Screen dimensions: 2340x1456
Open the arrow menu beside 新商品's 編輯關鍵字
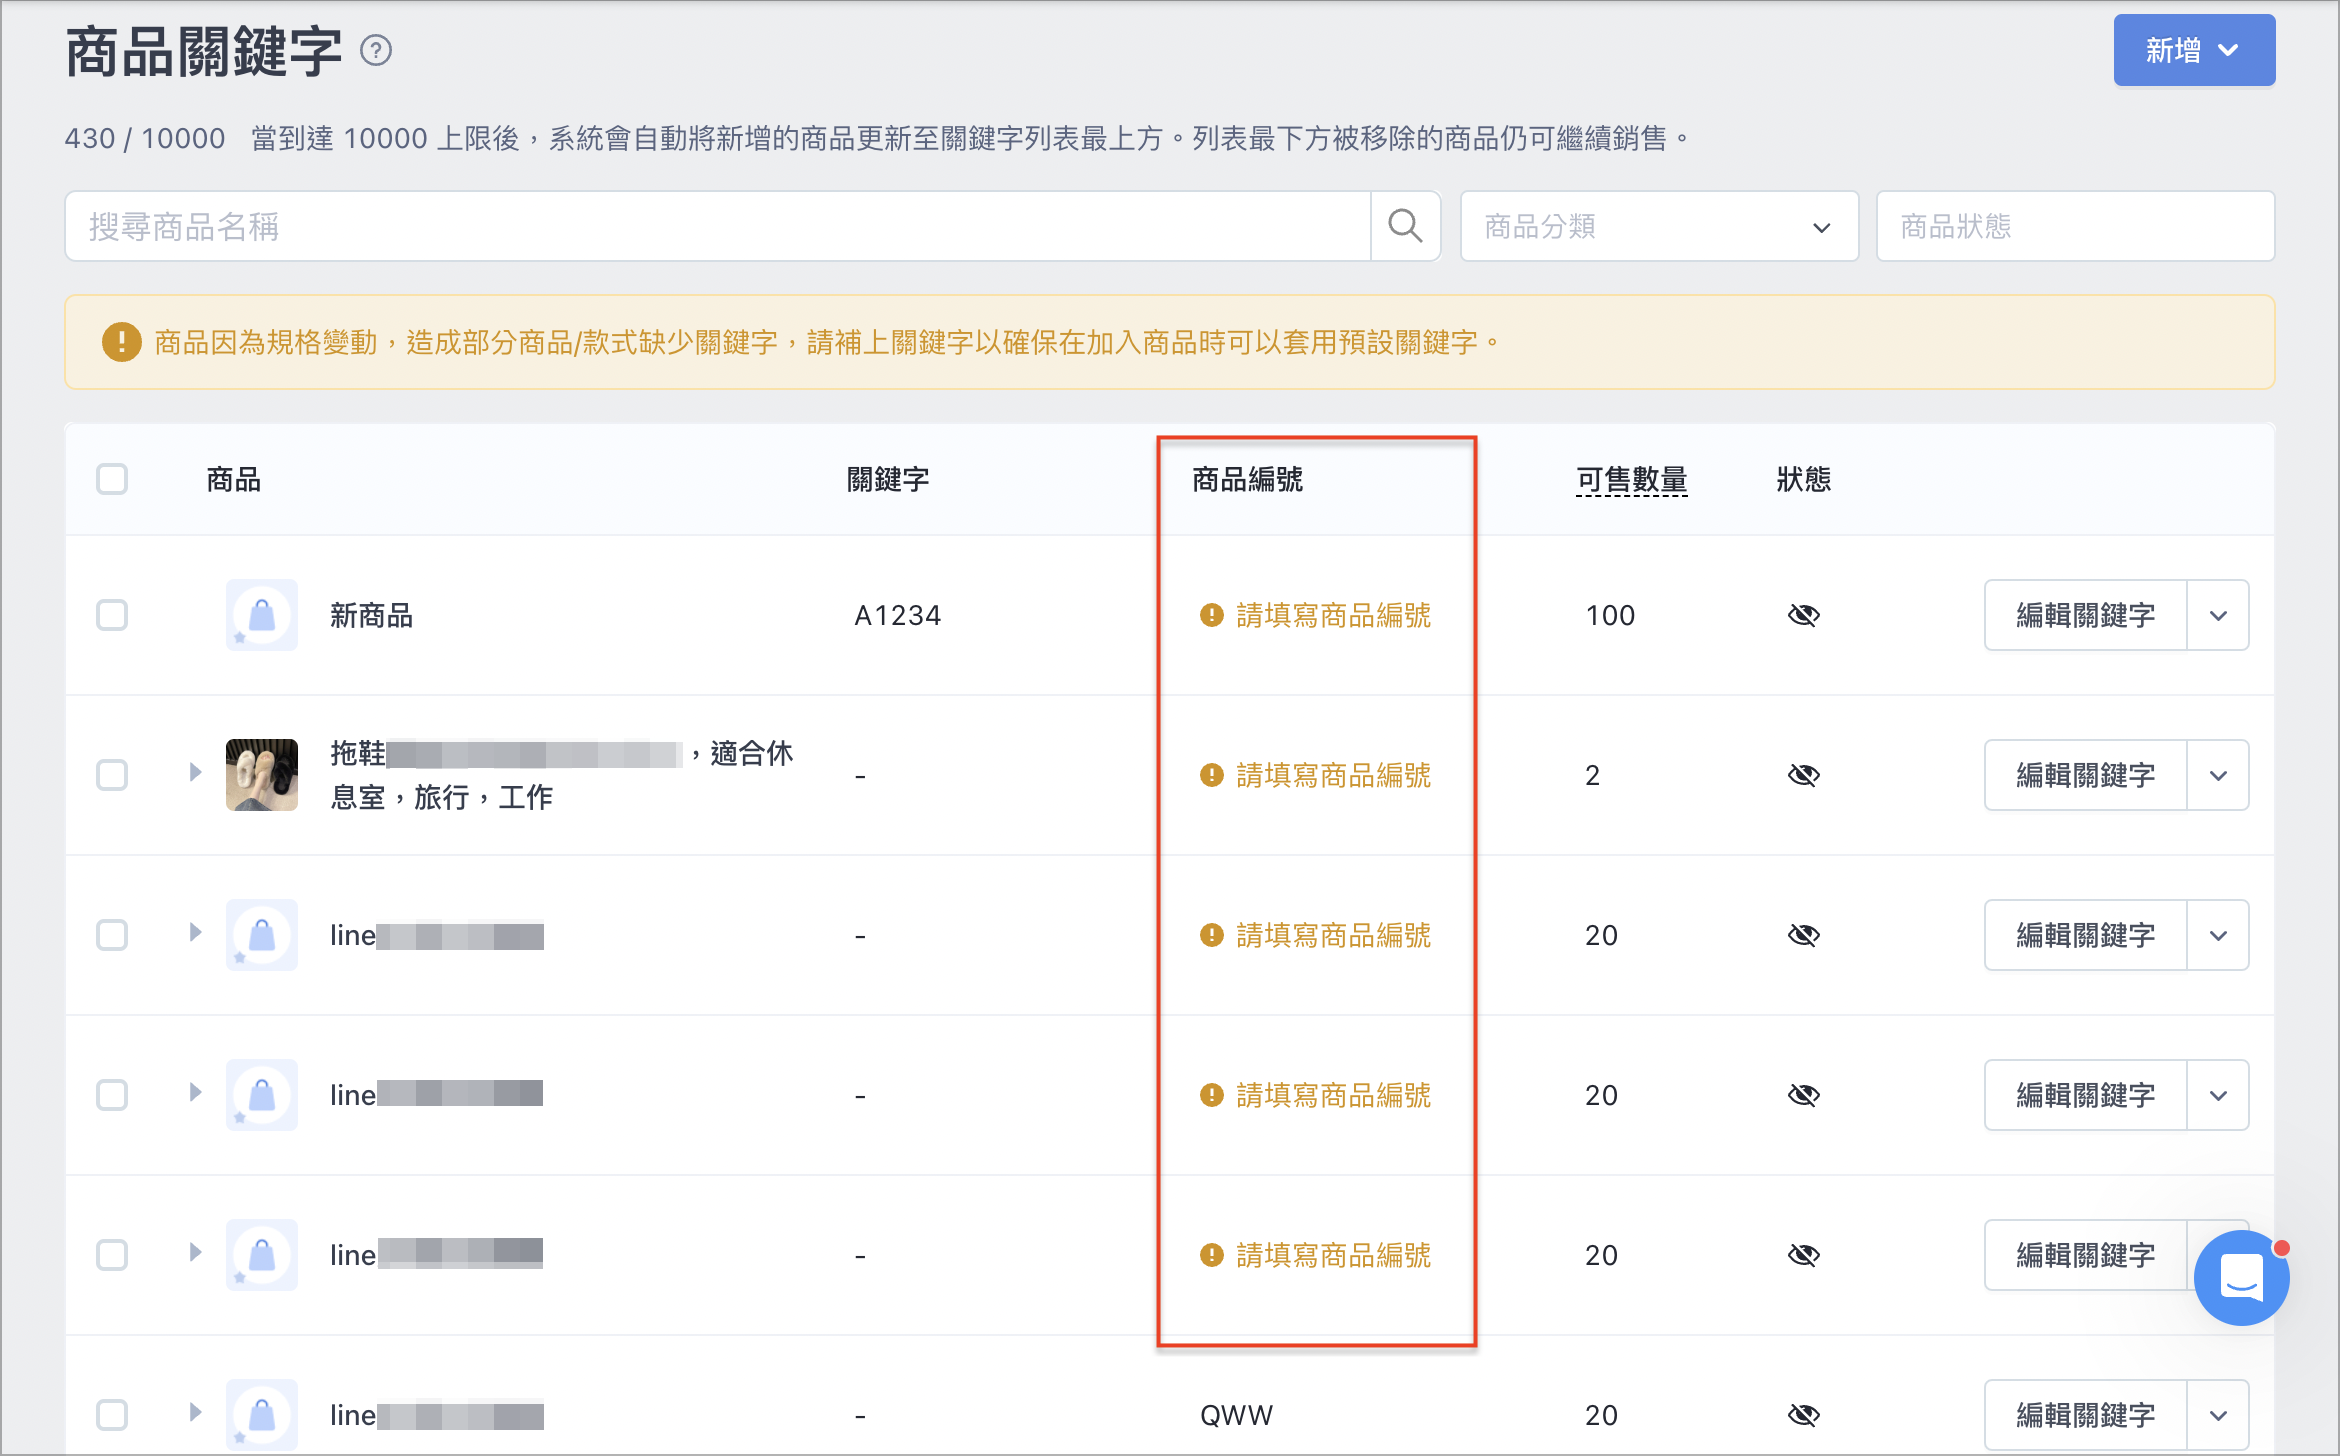pyautogui.click(x=2218, y=615)
